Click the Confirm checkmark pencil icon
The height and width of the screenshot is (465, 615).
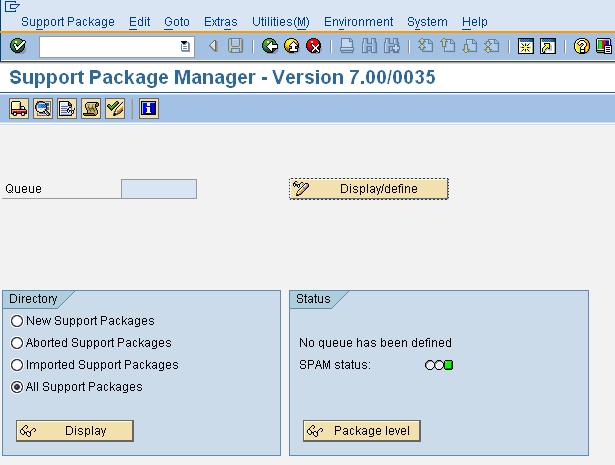[x=115, y=108]
